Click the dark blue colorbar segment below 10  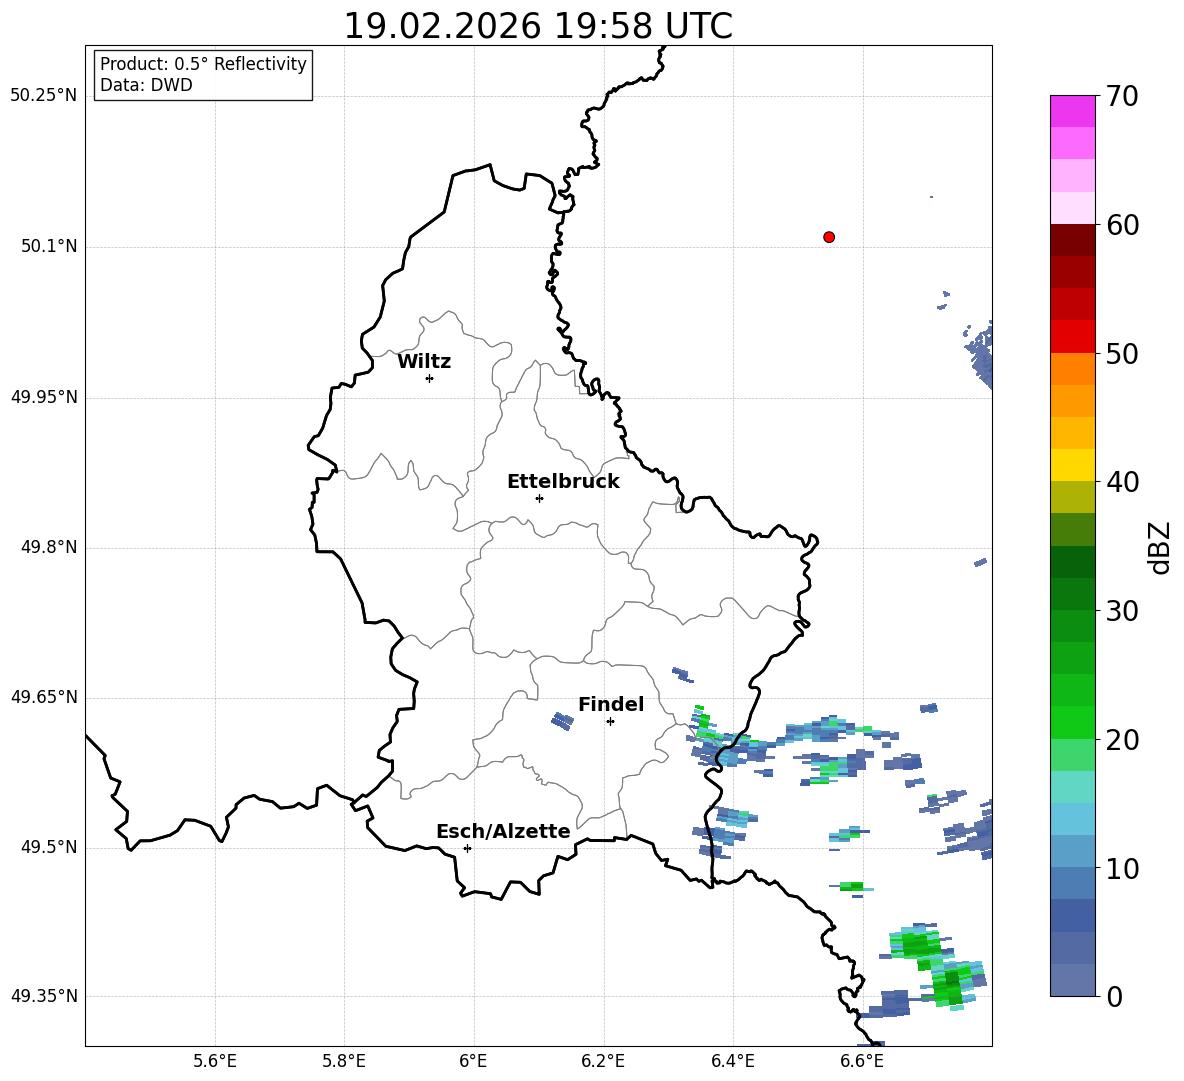tap(1072, 915)
